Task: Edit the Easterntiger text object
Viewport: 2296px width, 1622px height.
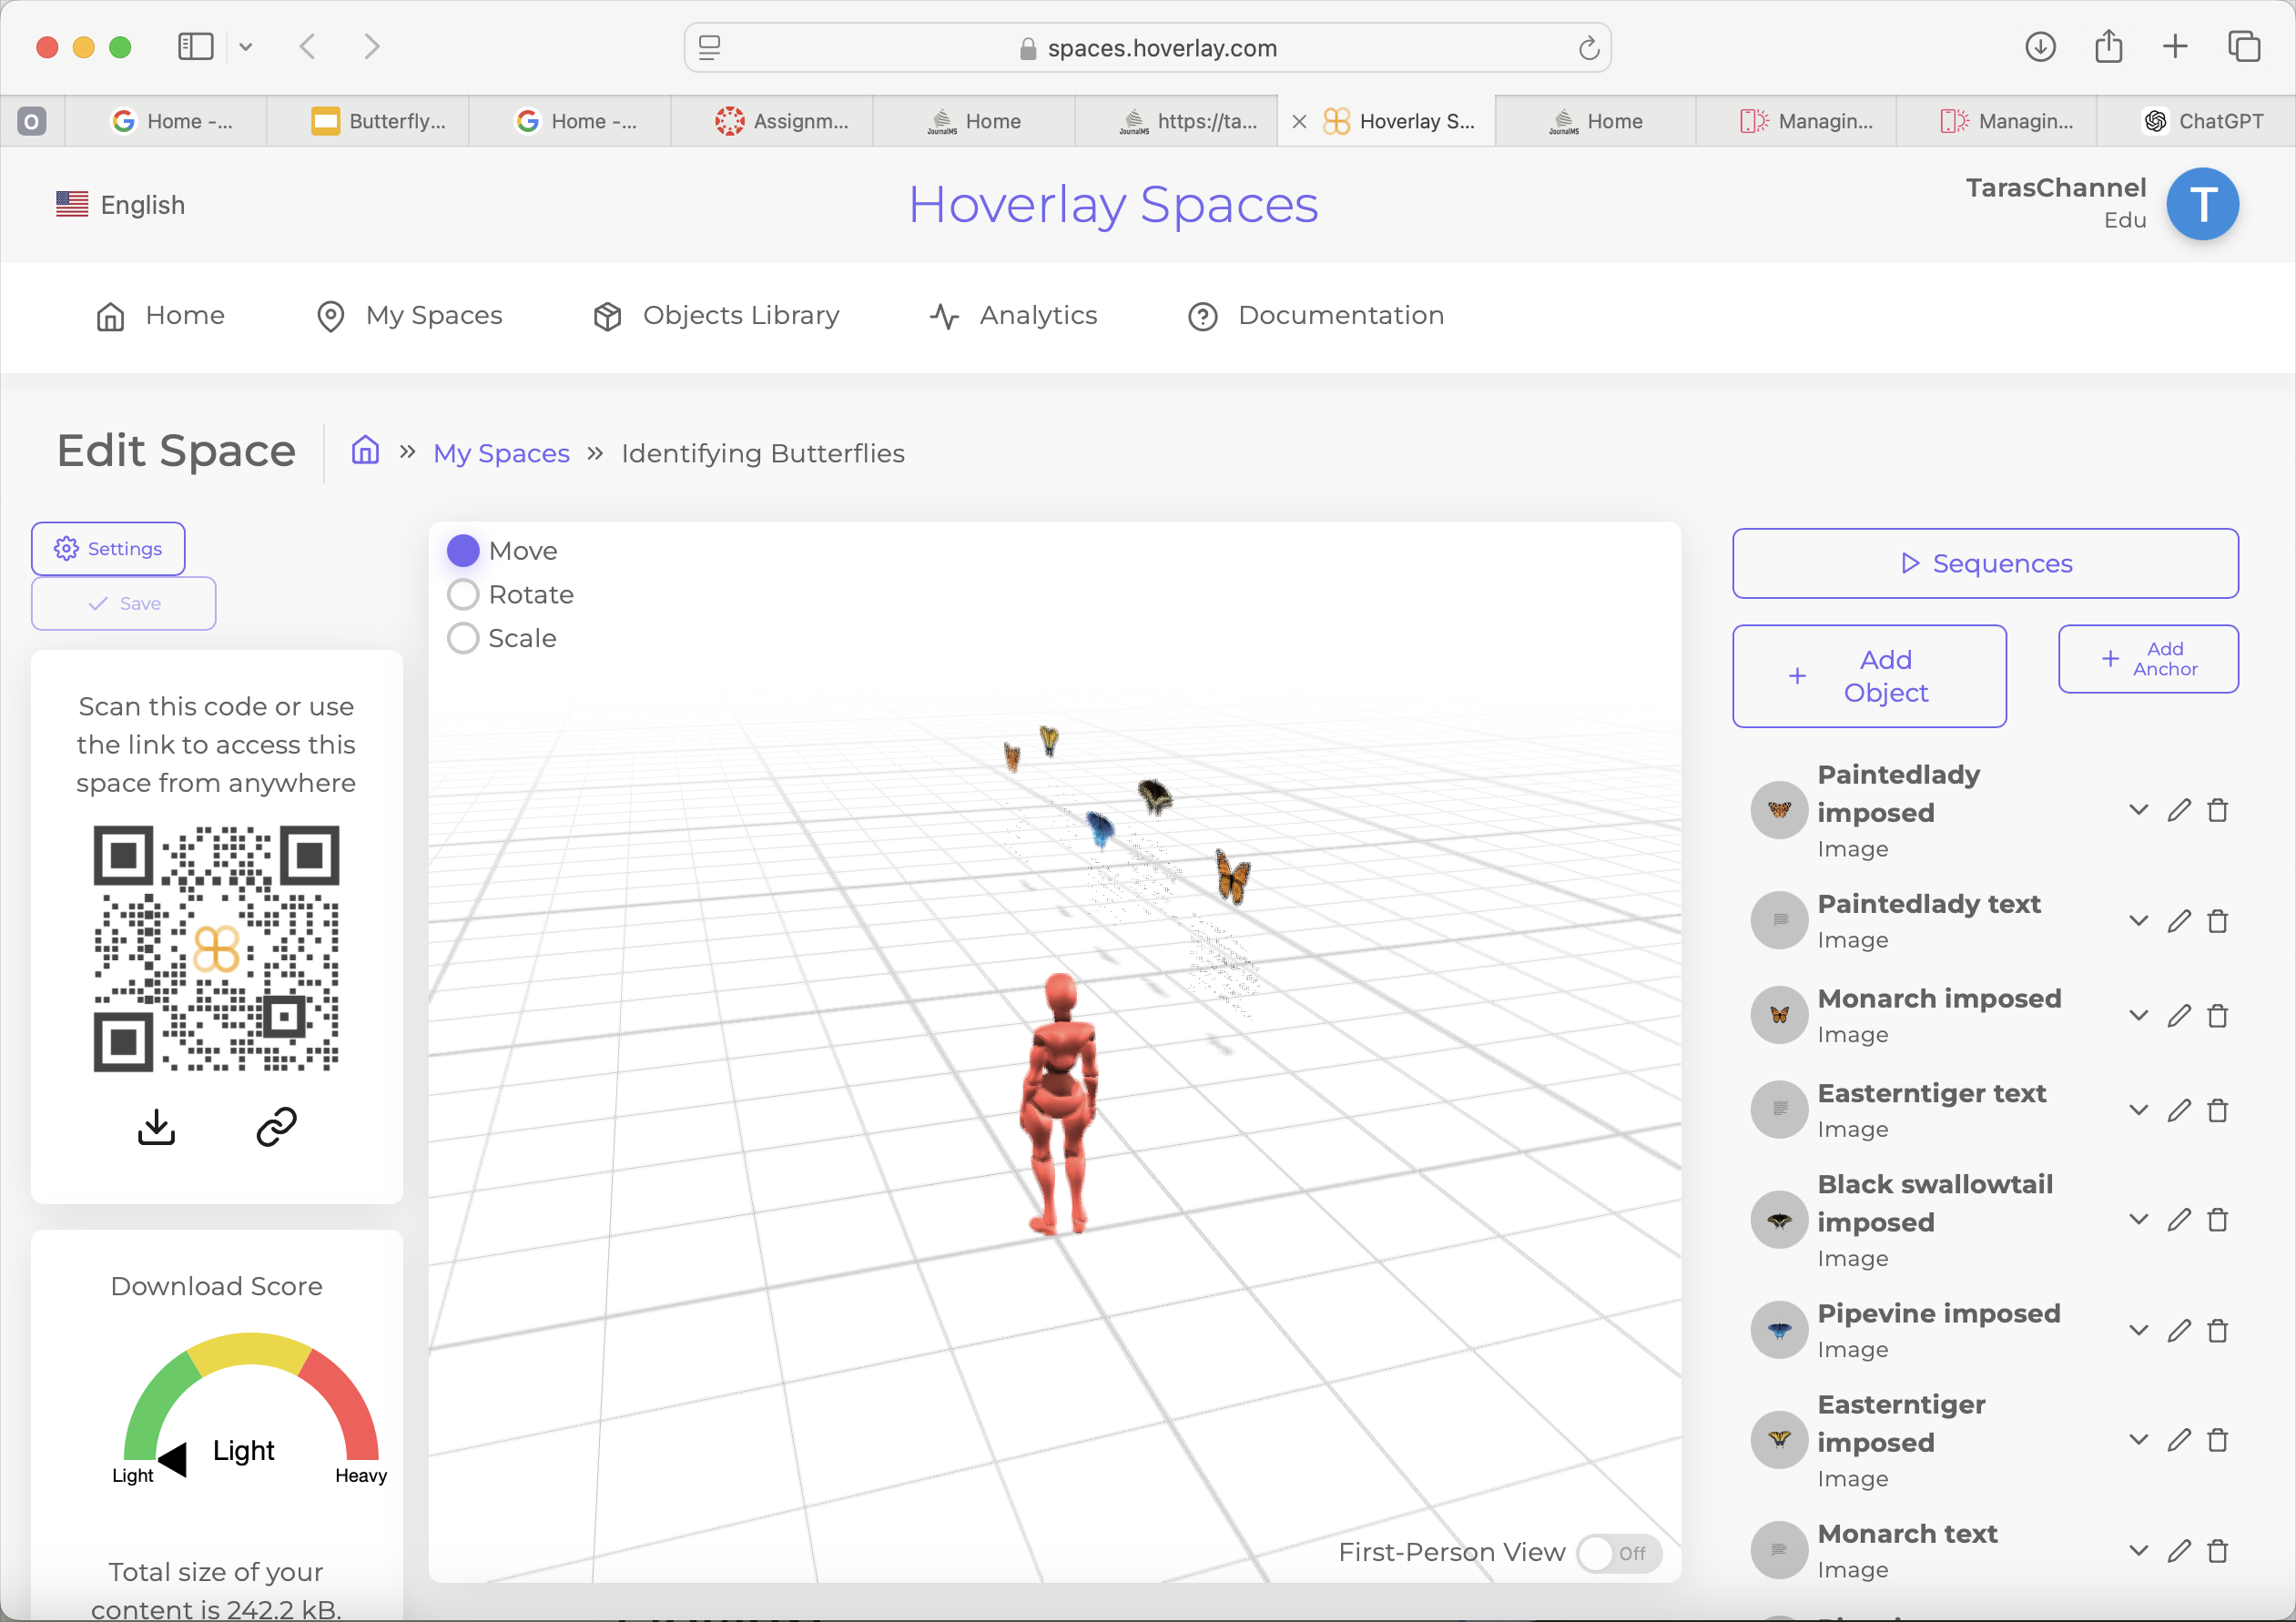Action: pyautogui.click(x=2179, y=1110)
